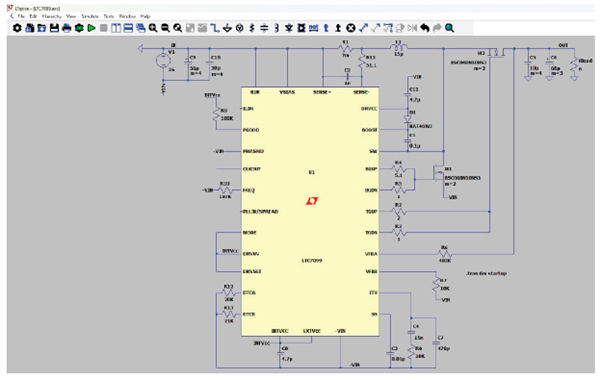Select the Delete tool circled X
This screenshot has width=602, height=380.
click(x=351, y=28)
